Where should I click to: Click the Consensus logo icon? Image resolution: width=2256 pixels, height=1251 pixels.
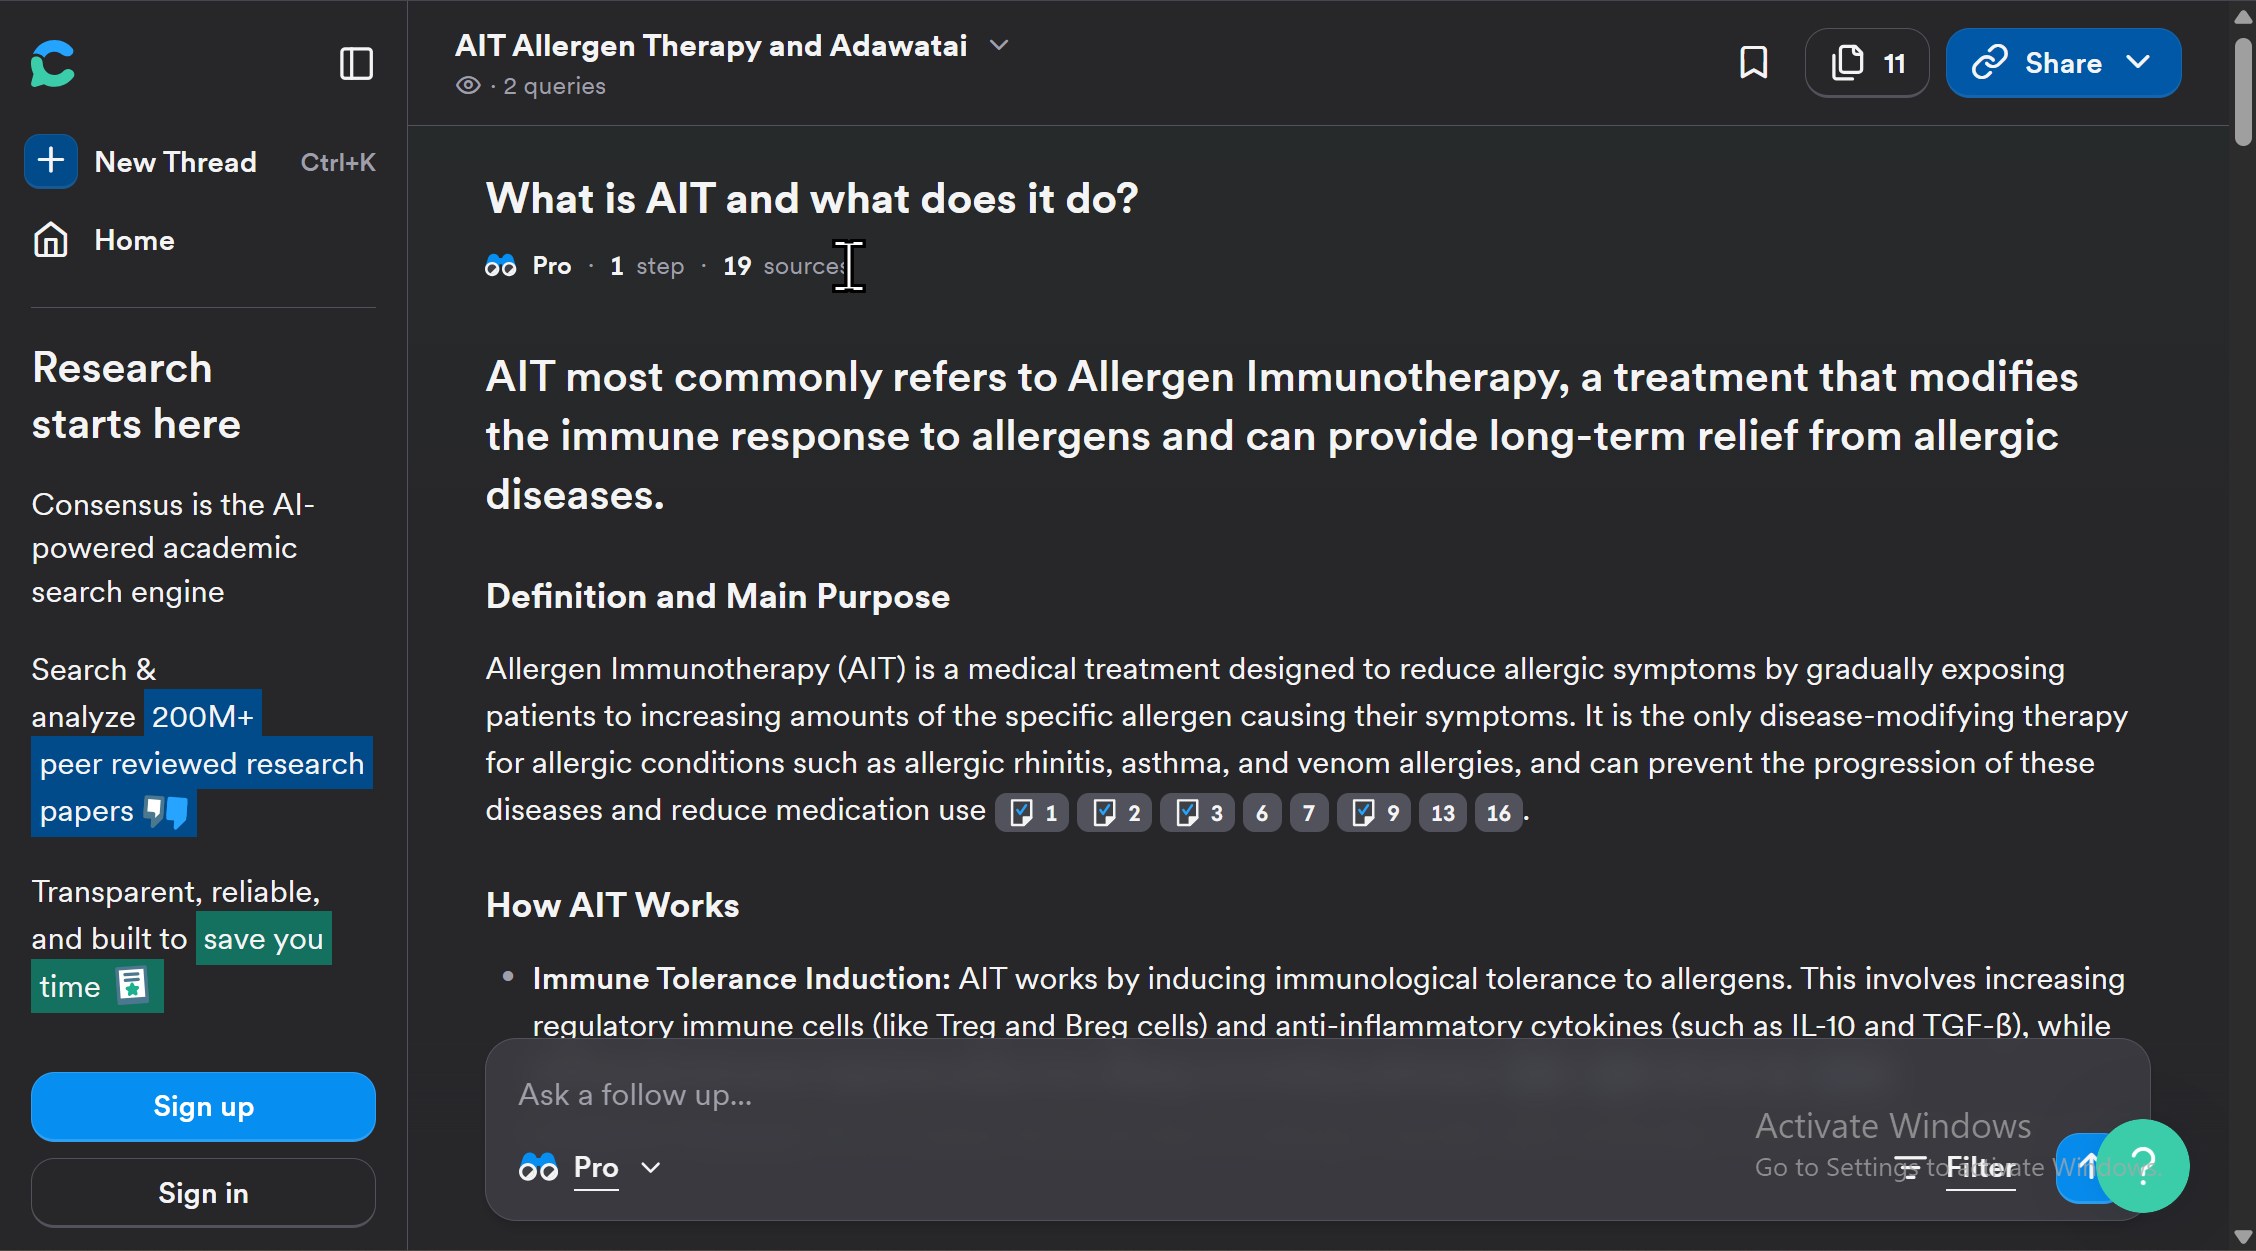(53, 64)
